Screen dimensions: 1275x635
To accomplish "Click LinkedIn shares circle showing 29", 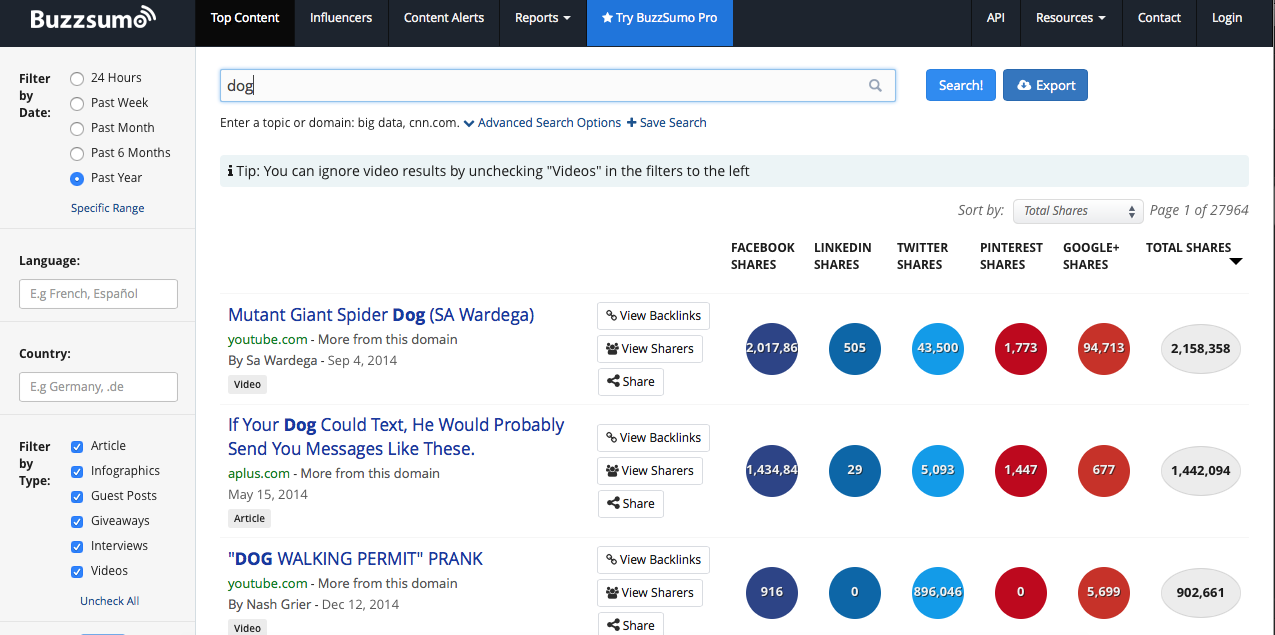I will (855, 471).
